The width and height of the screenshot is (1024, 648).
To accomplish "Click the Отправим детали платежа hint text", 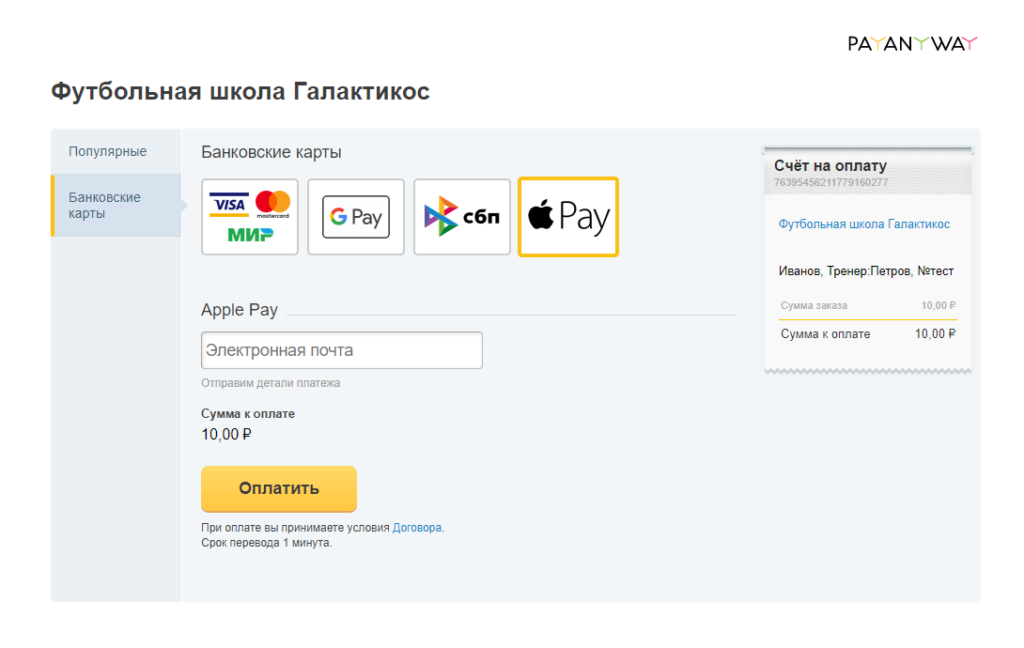I will click(270, 383).
